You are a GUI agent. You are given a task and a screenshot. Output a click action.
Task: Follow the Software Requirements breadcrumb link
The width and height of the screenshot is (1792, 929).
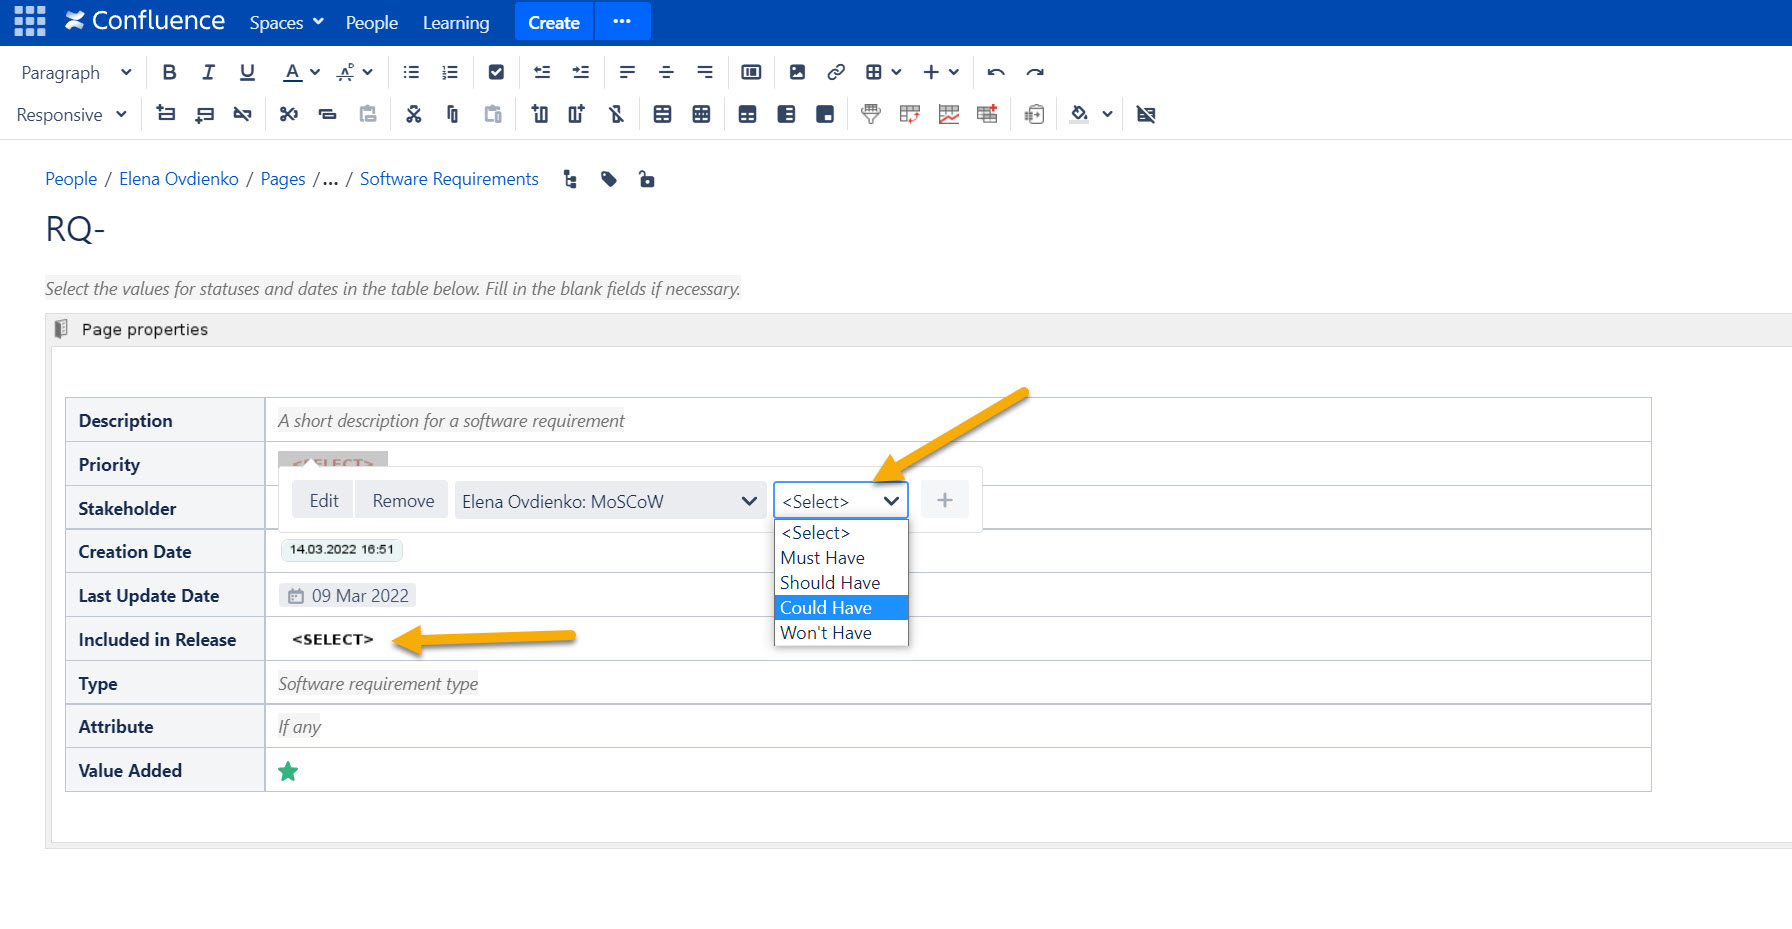(x=449, y=179)
